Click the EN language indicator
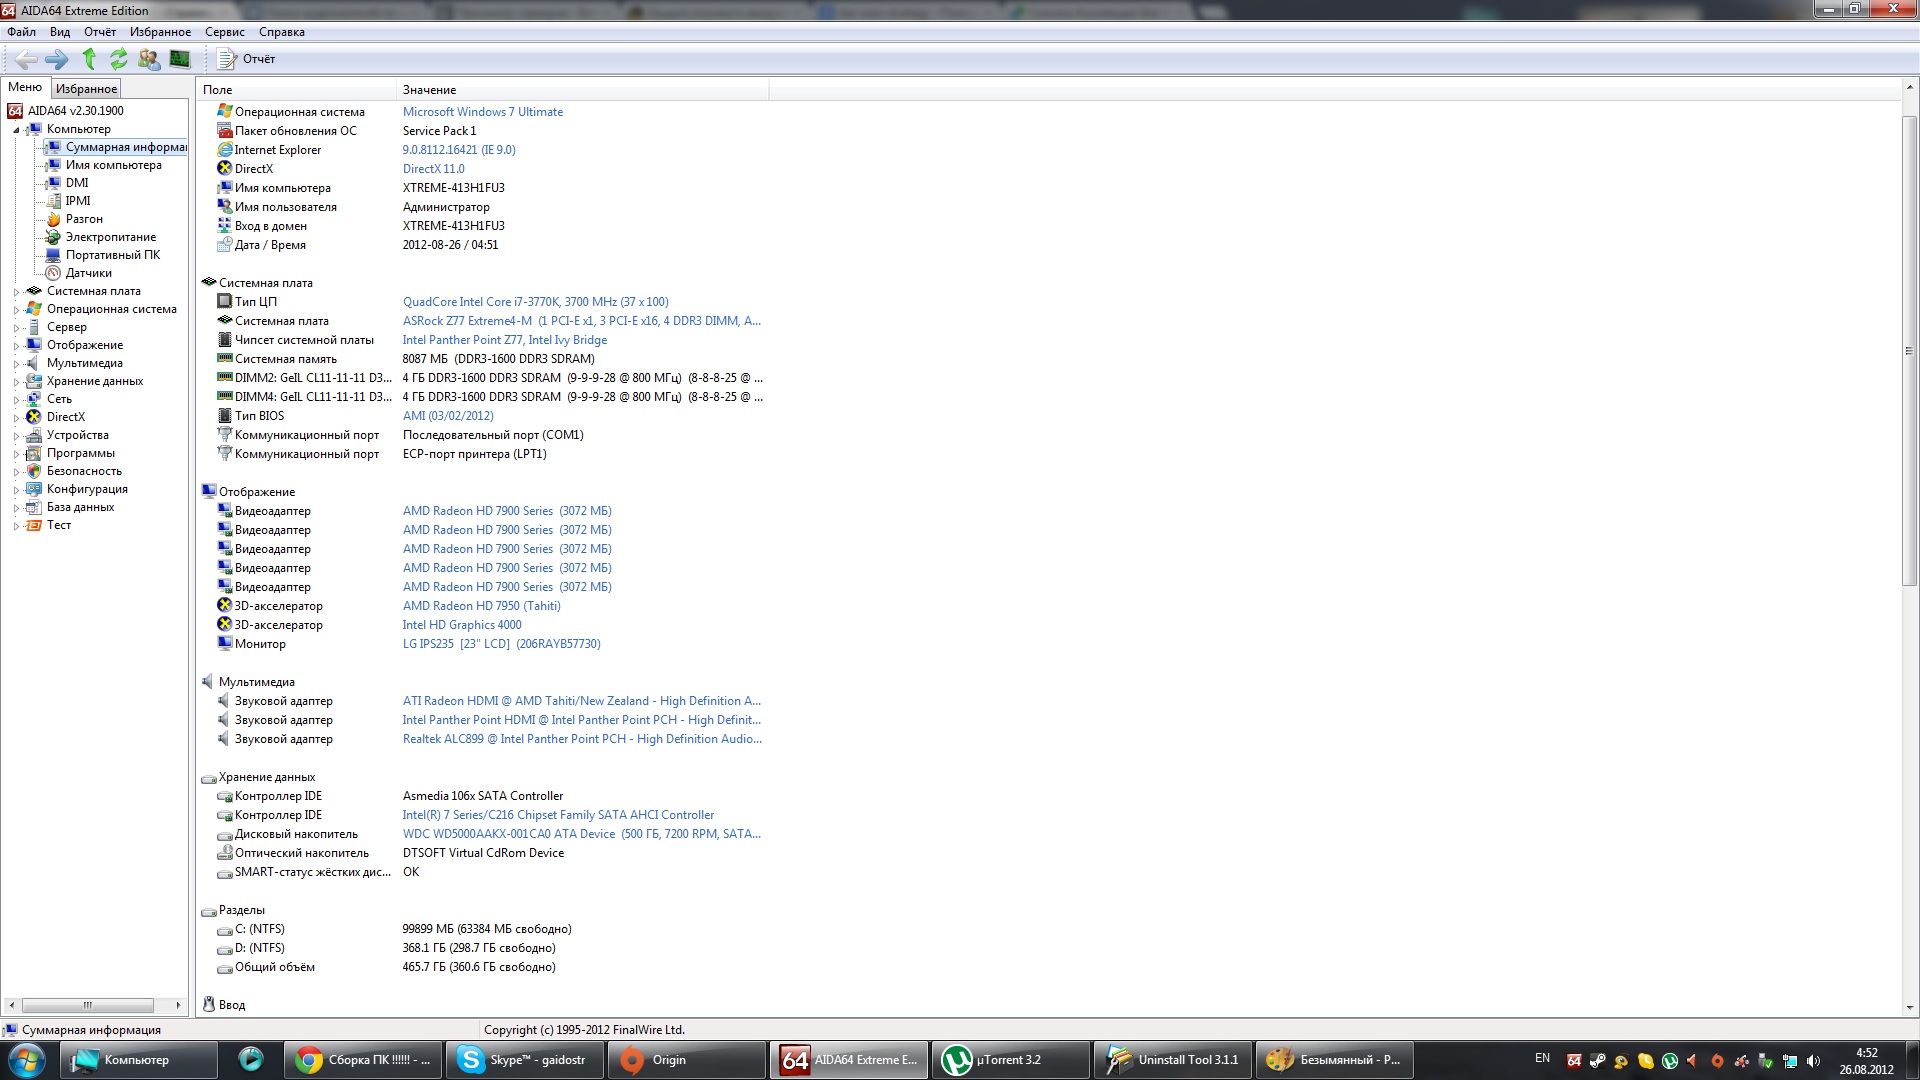The height and width of the screenshot is (1080, 1920). click(x=1542, y=1058)
